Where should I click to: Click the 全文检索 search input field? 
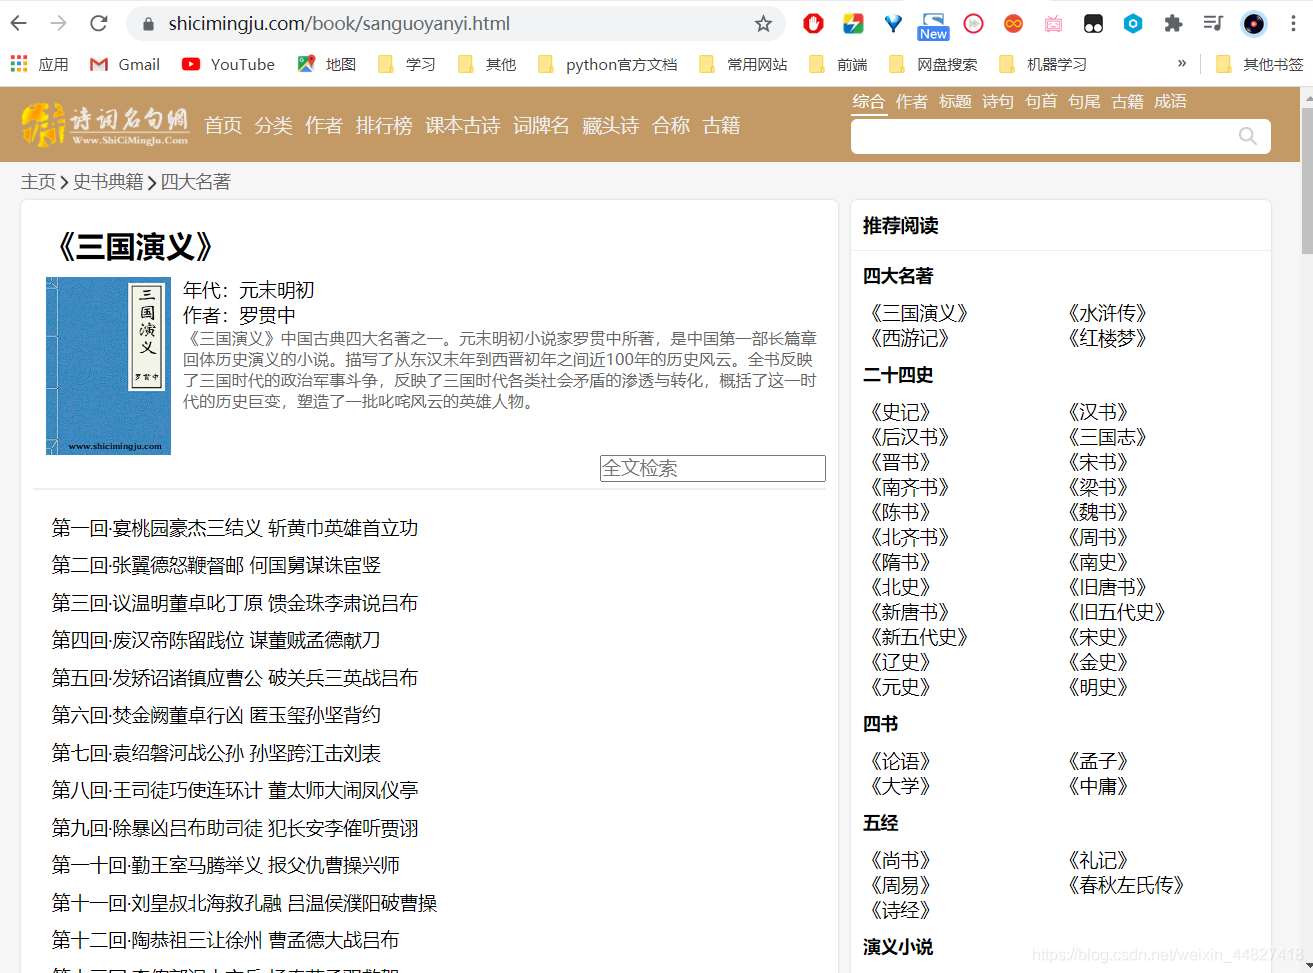click(712, 467)
